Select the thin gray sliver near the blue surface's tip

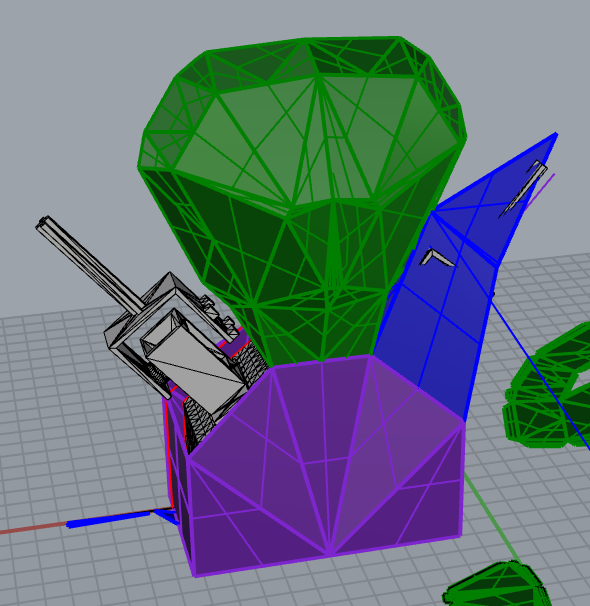click(x=524, y=189)
